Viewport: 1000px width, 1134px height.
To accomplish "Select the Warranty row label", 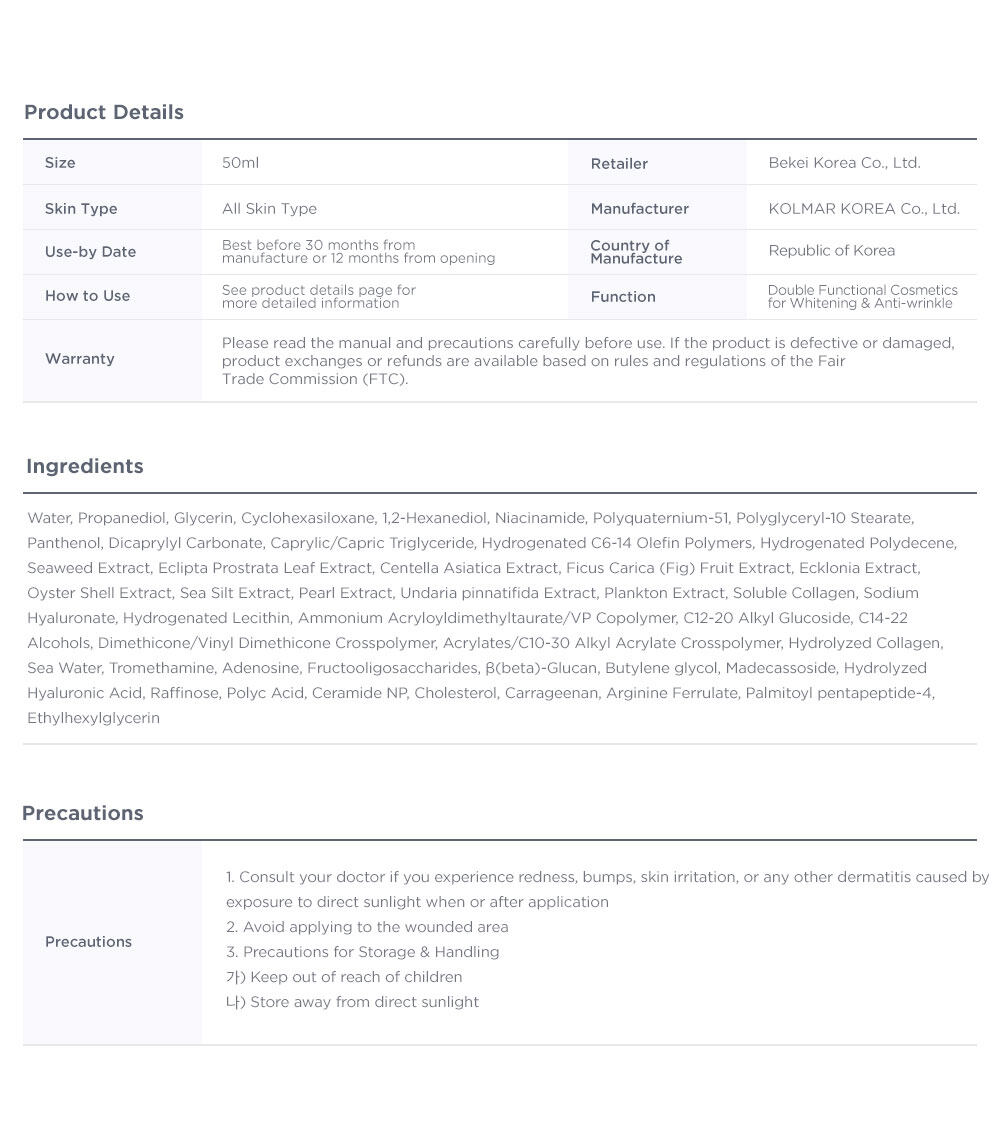I will (x=80, y=359).
